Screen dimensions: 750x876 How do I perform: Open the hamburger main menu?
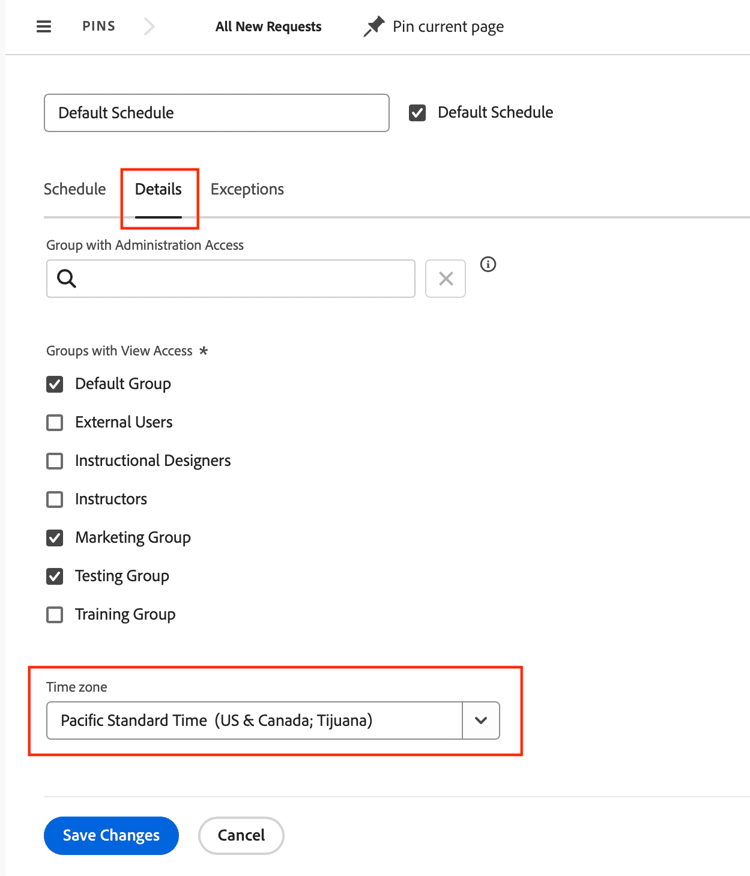pos(43,27)
